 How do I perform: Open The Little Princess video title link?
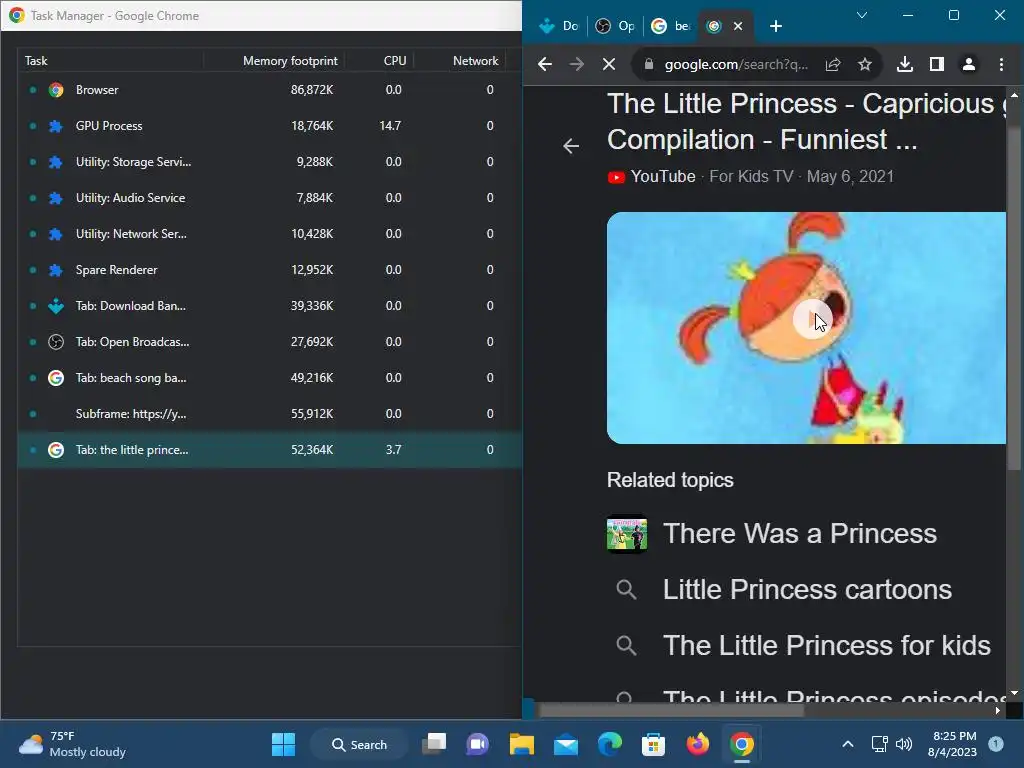[x=806, y=121]
